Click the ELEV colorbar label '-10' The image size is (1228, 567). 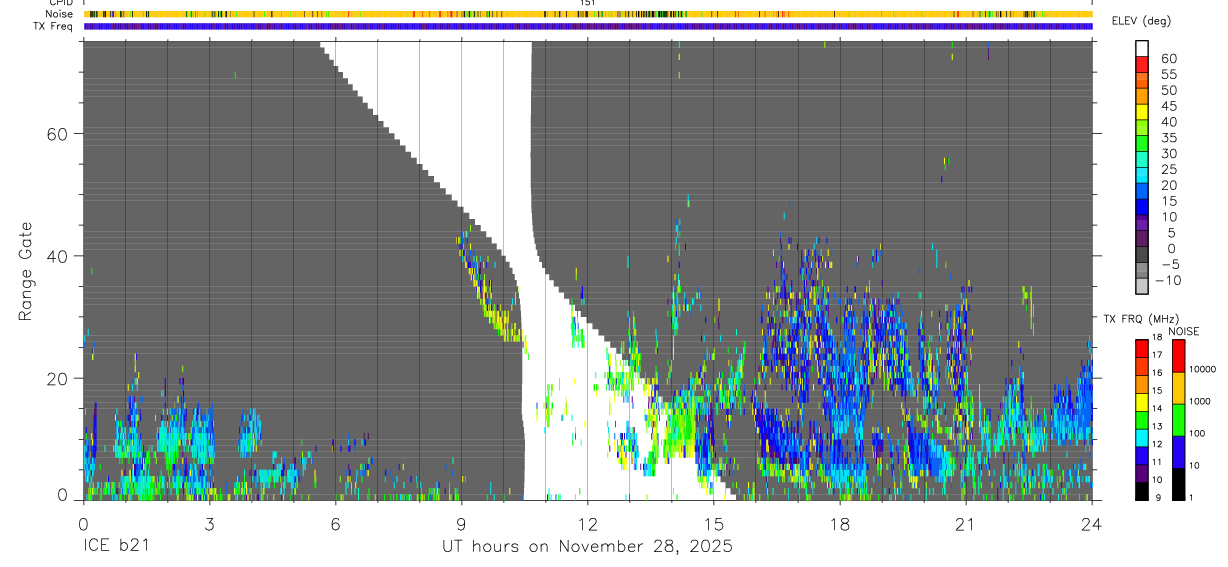pos(1168,280)
